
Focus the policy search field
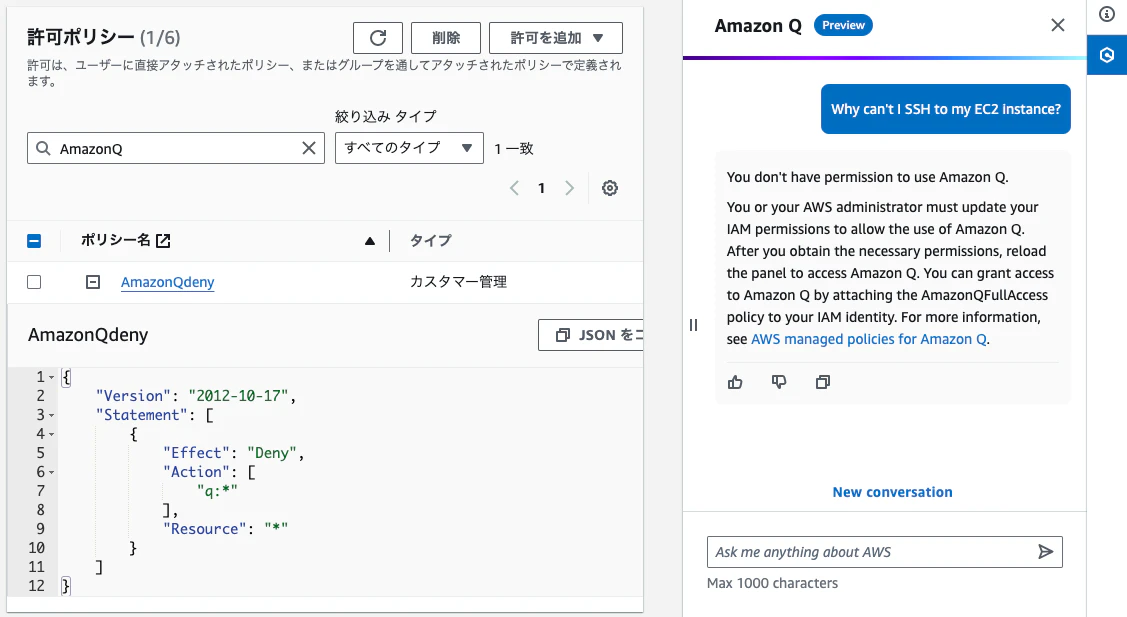tap(176, 148)
